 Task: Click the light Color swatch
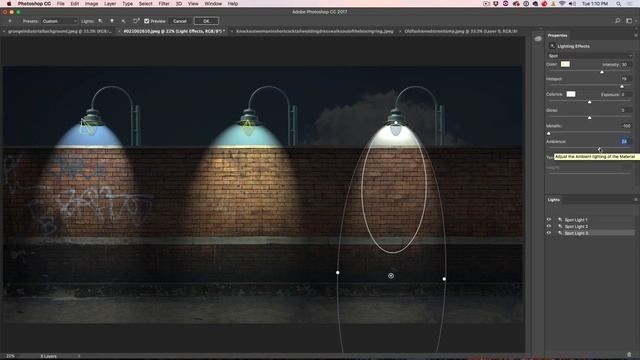pyautogui.click(x=565, y=64)
